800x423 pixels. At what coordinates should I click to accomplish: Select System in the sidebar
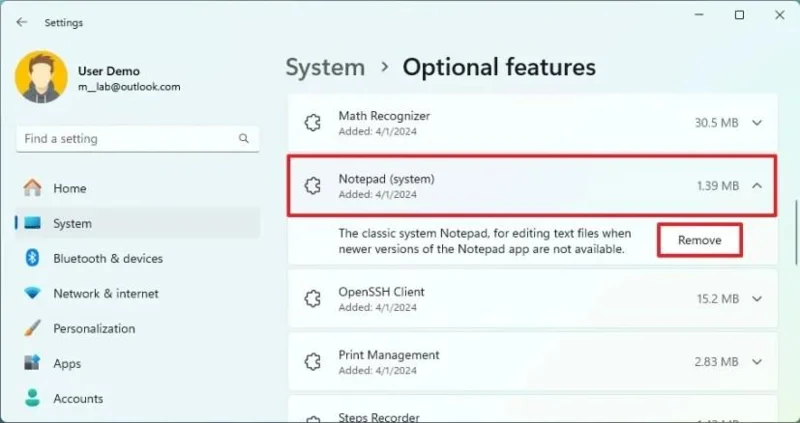point(138,223)
